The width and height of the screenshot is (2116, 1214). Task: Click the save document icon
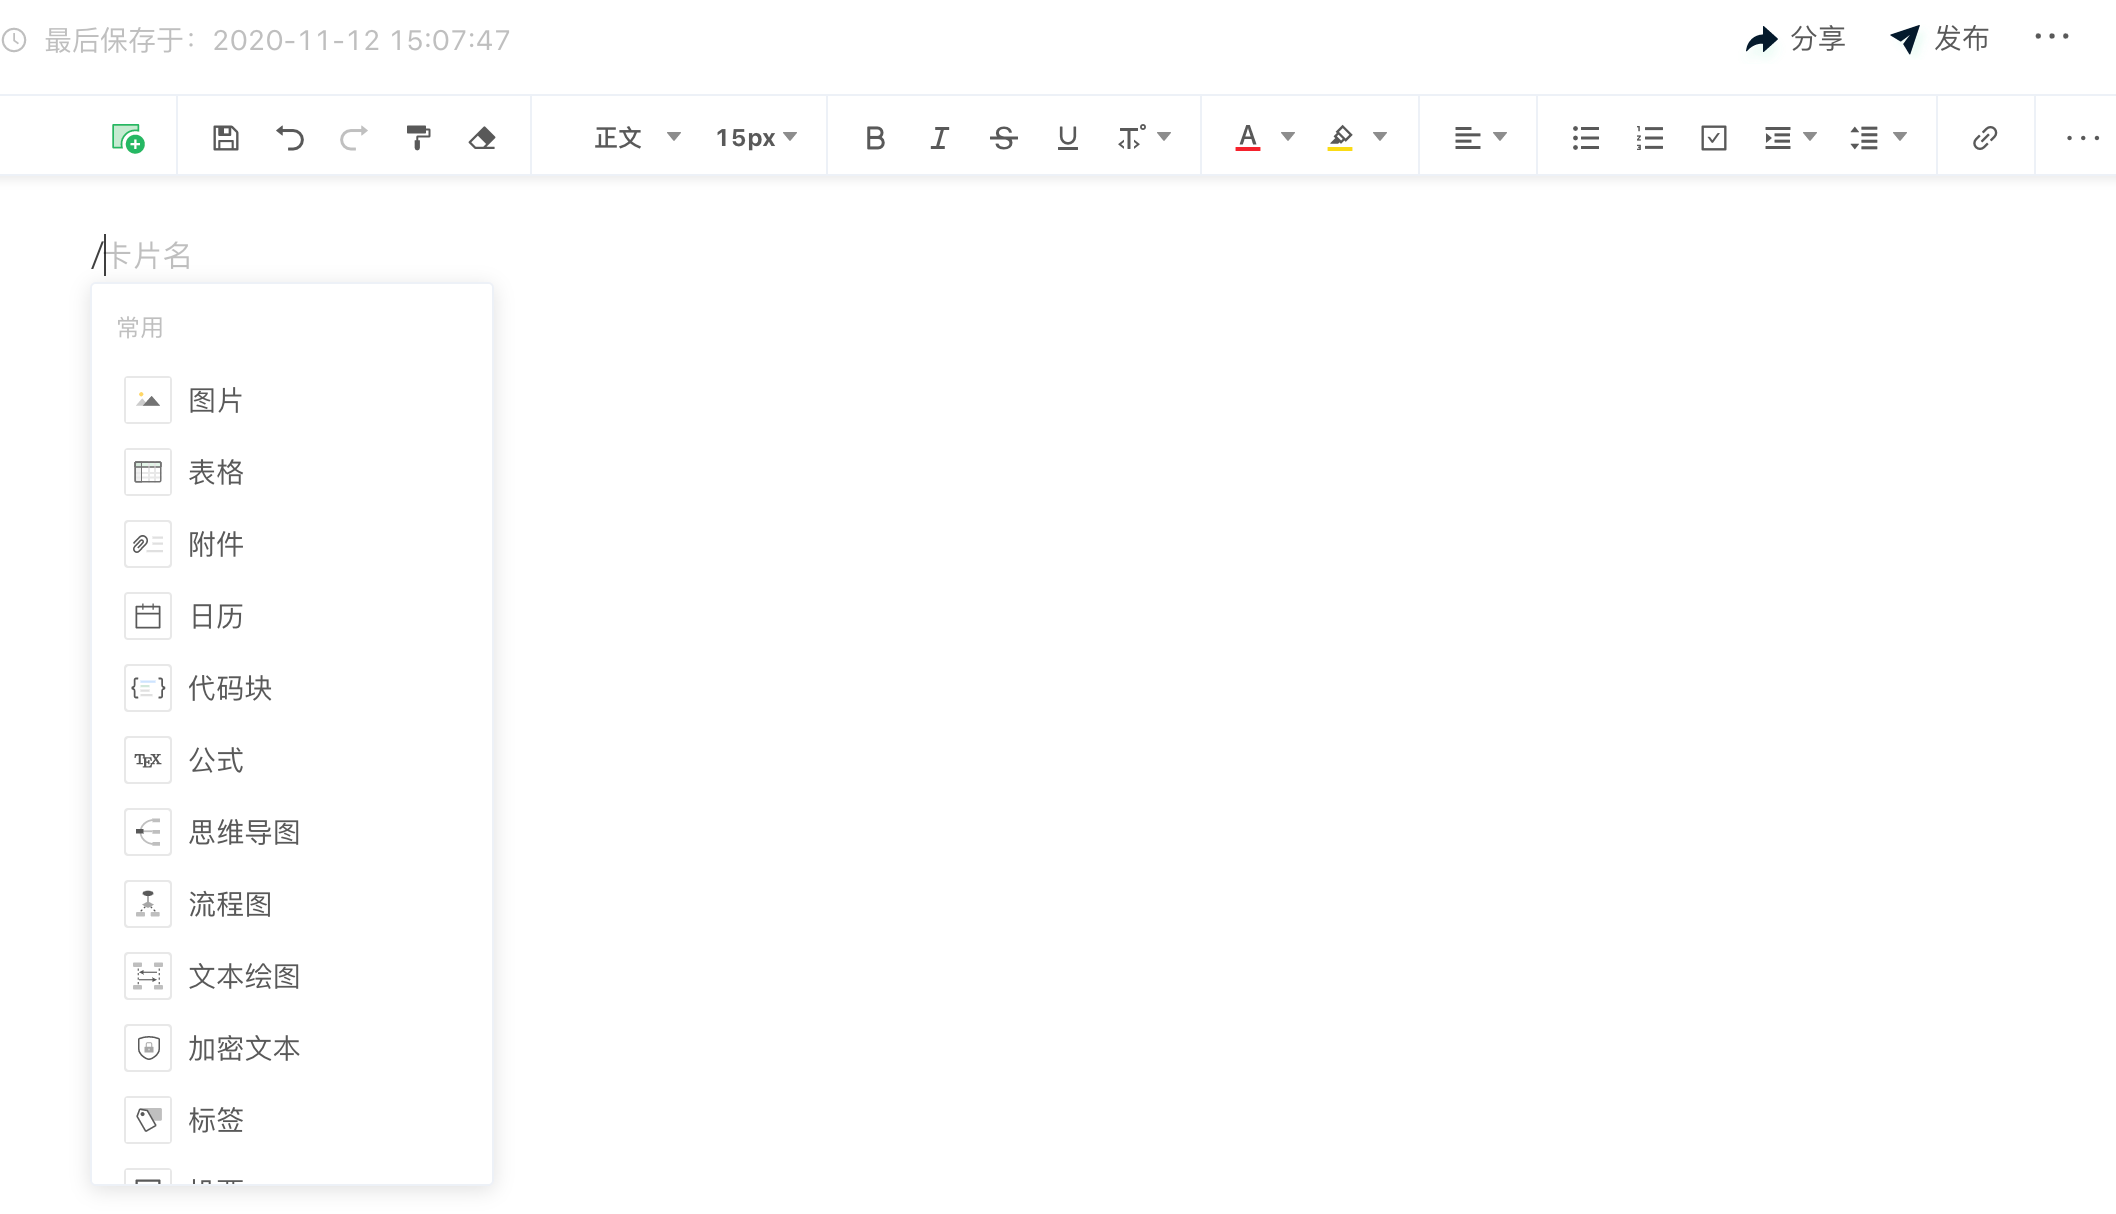point(226,138)
